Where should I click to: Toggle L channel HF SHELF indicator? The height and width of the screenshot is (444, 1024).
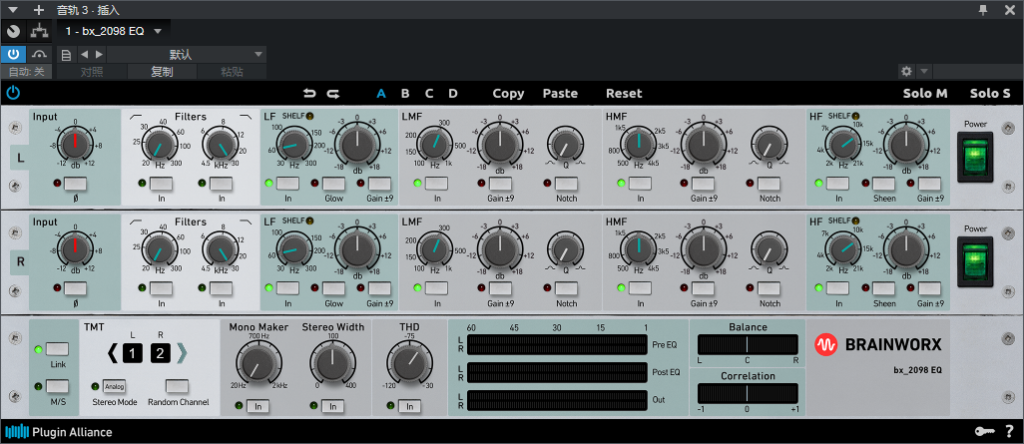856,117
